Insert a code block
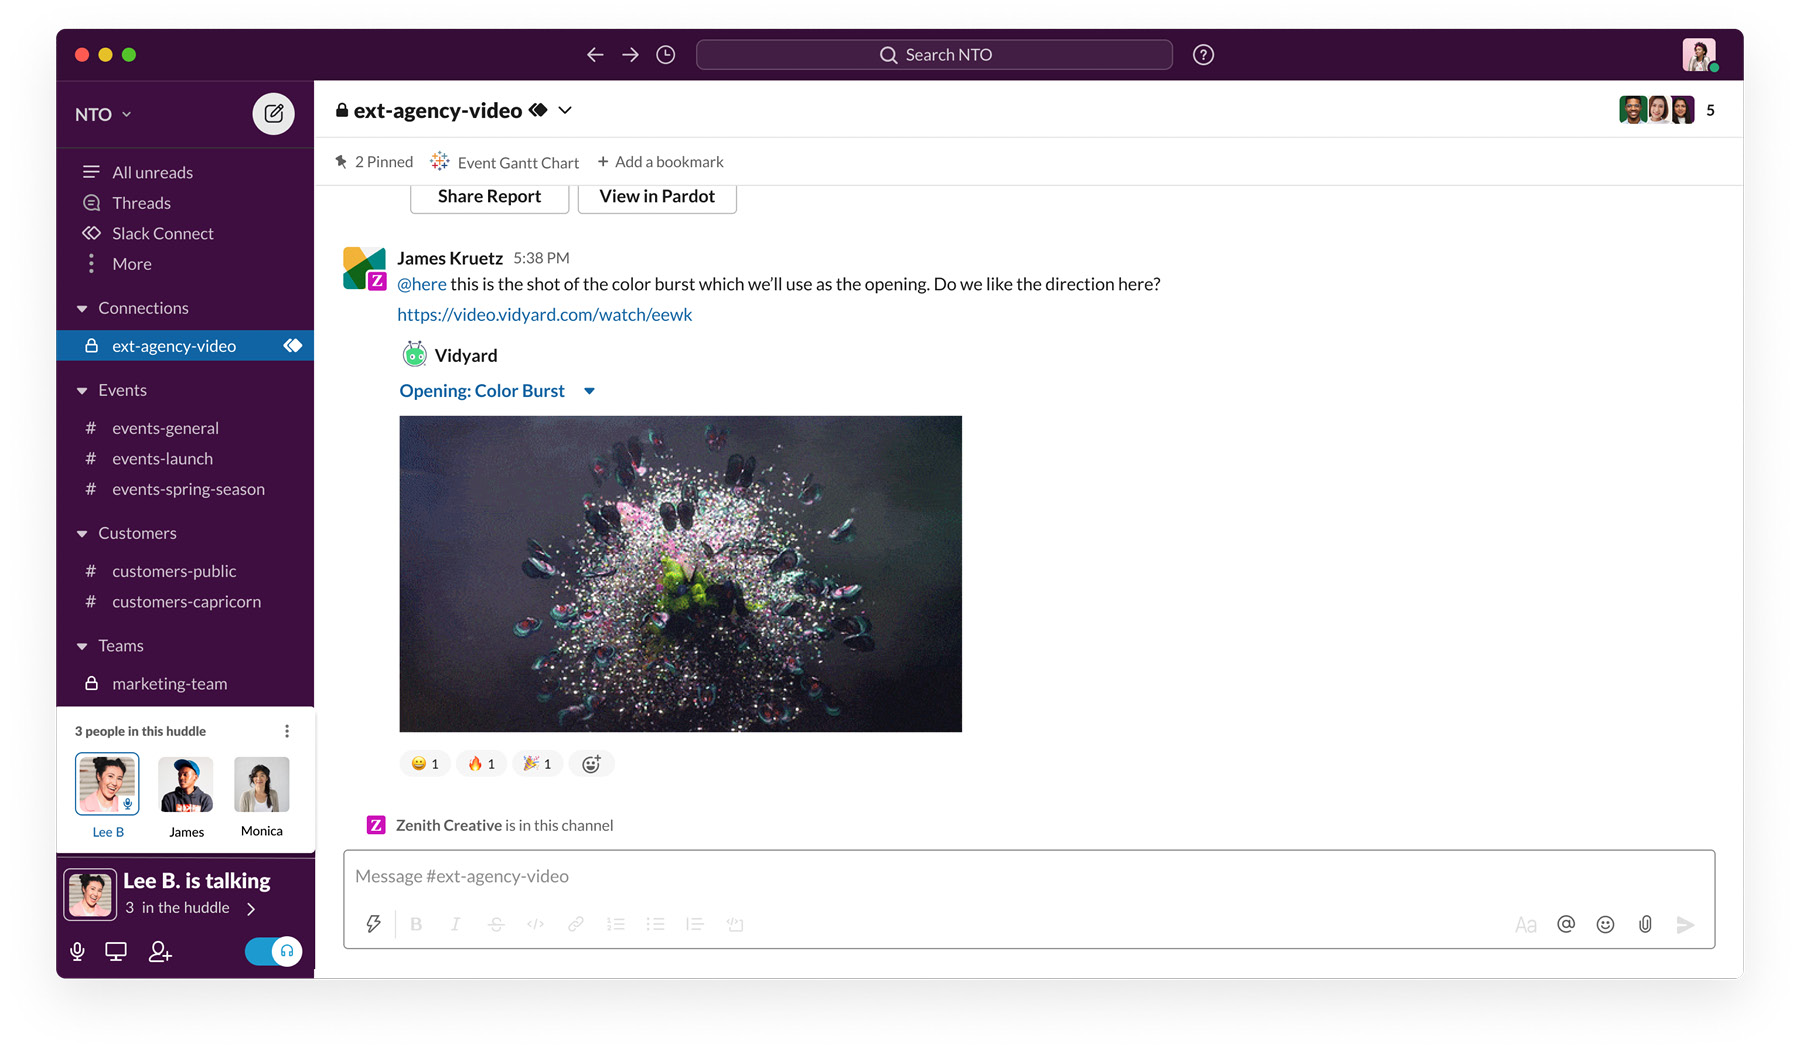The width and height of the screenshot is (1800, 1050). click(735, 924)
